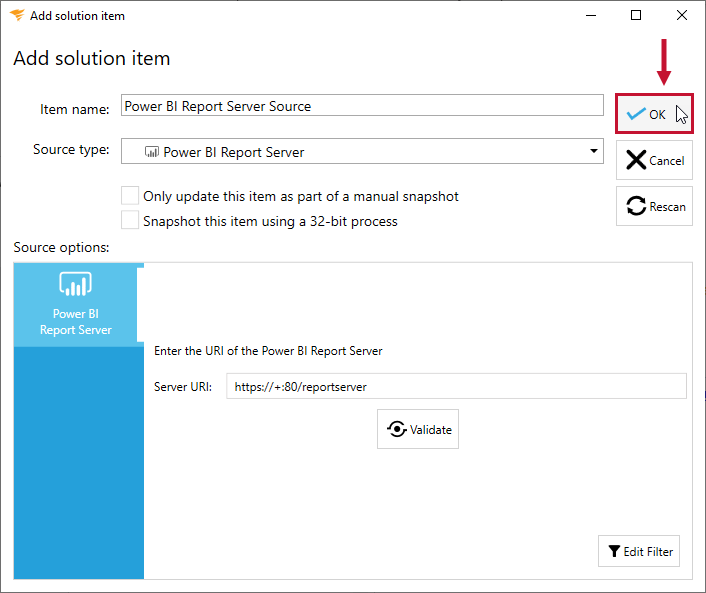Viewport: 706px width, 593px height.
Task: Click the 'Source options:' label
Action: [x=61, y=247]
